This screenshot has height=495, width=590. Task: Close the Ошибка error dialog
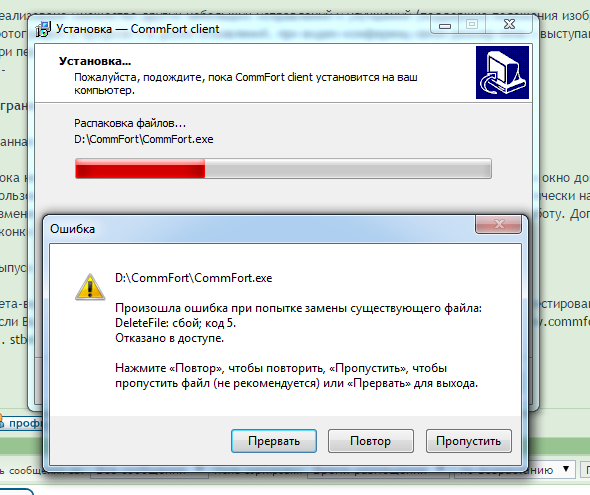(499, 224)
